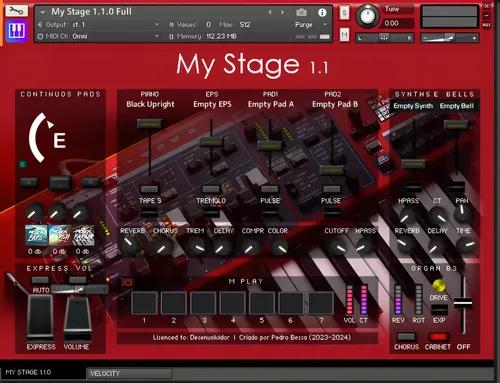The image size is (500, 383).
Task: Click M Play pad 3
Action: [x=203, y=303]
